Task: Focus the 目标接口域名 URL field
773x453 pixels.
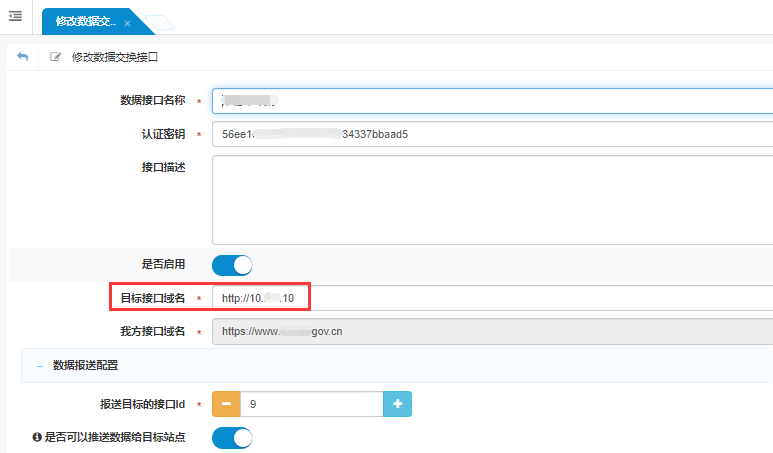Action: [x=492, y=298]
